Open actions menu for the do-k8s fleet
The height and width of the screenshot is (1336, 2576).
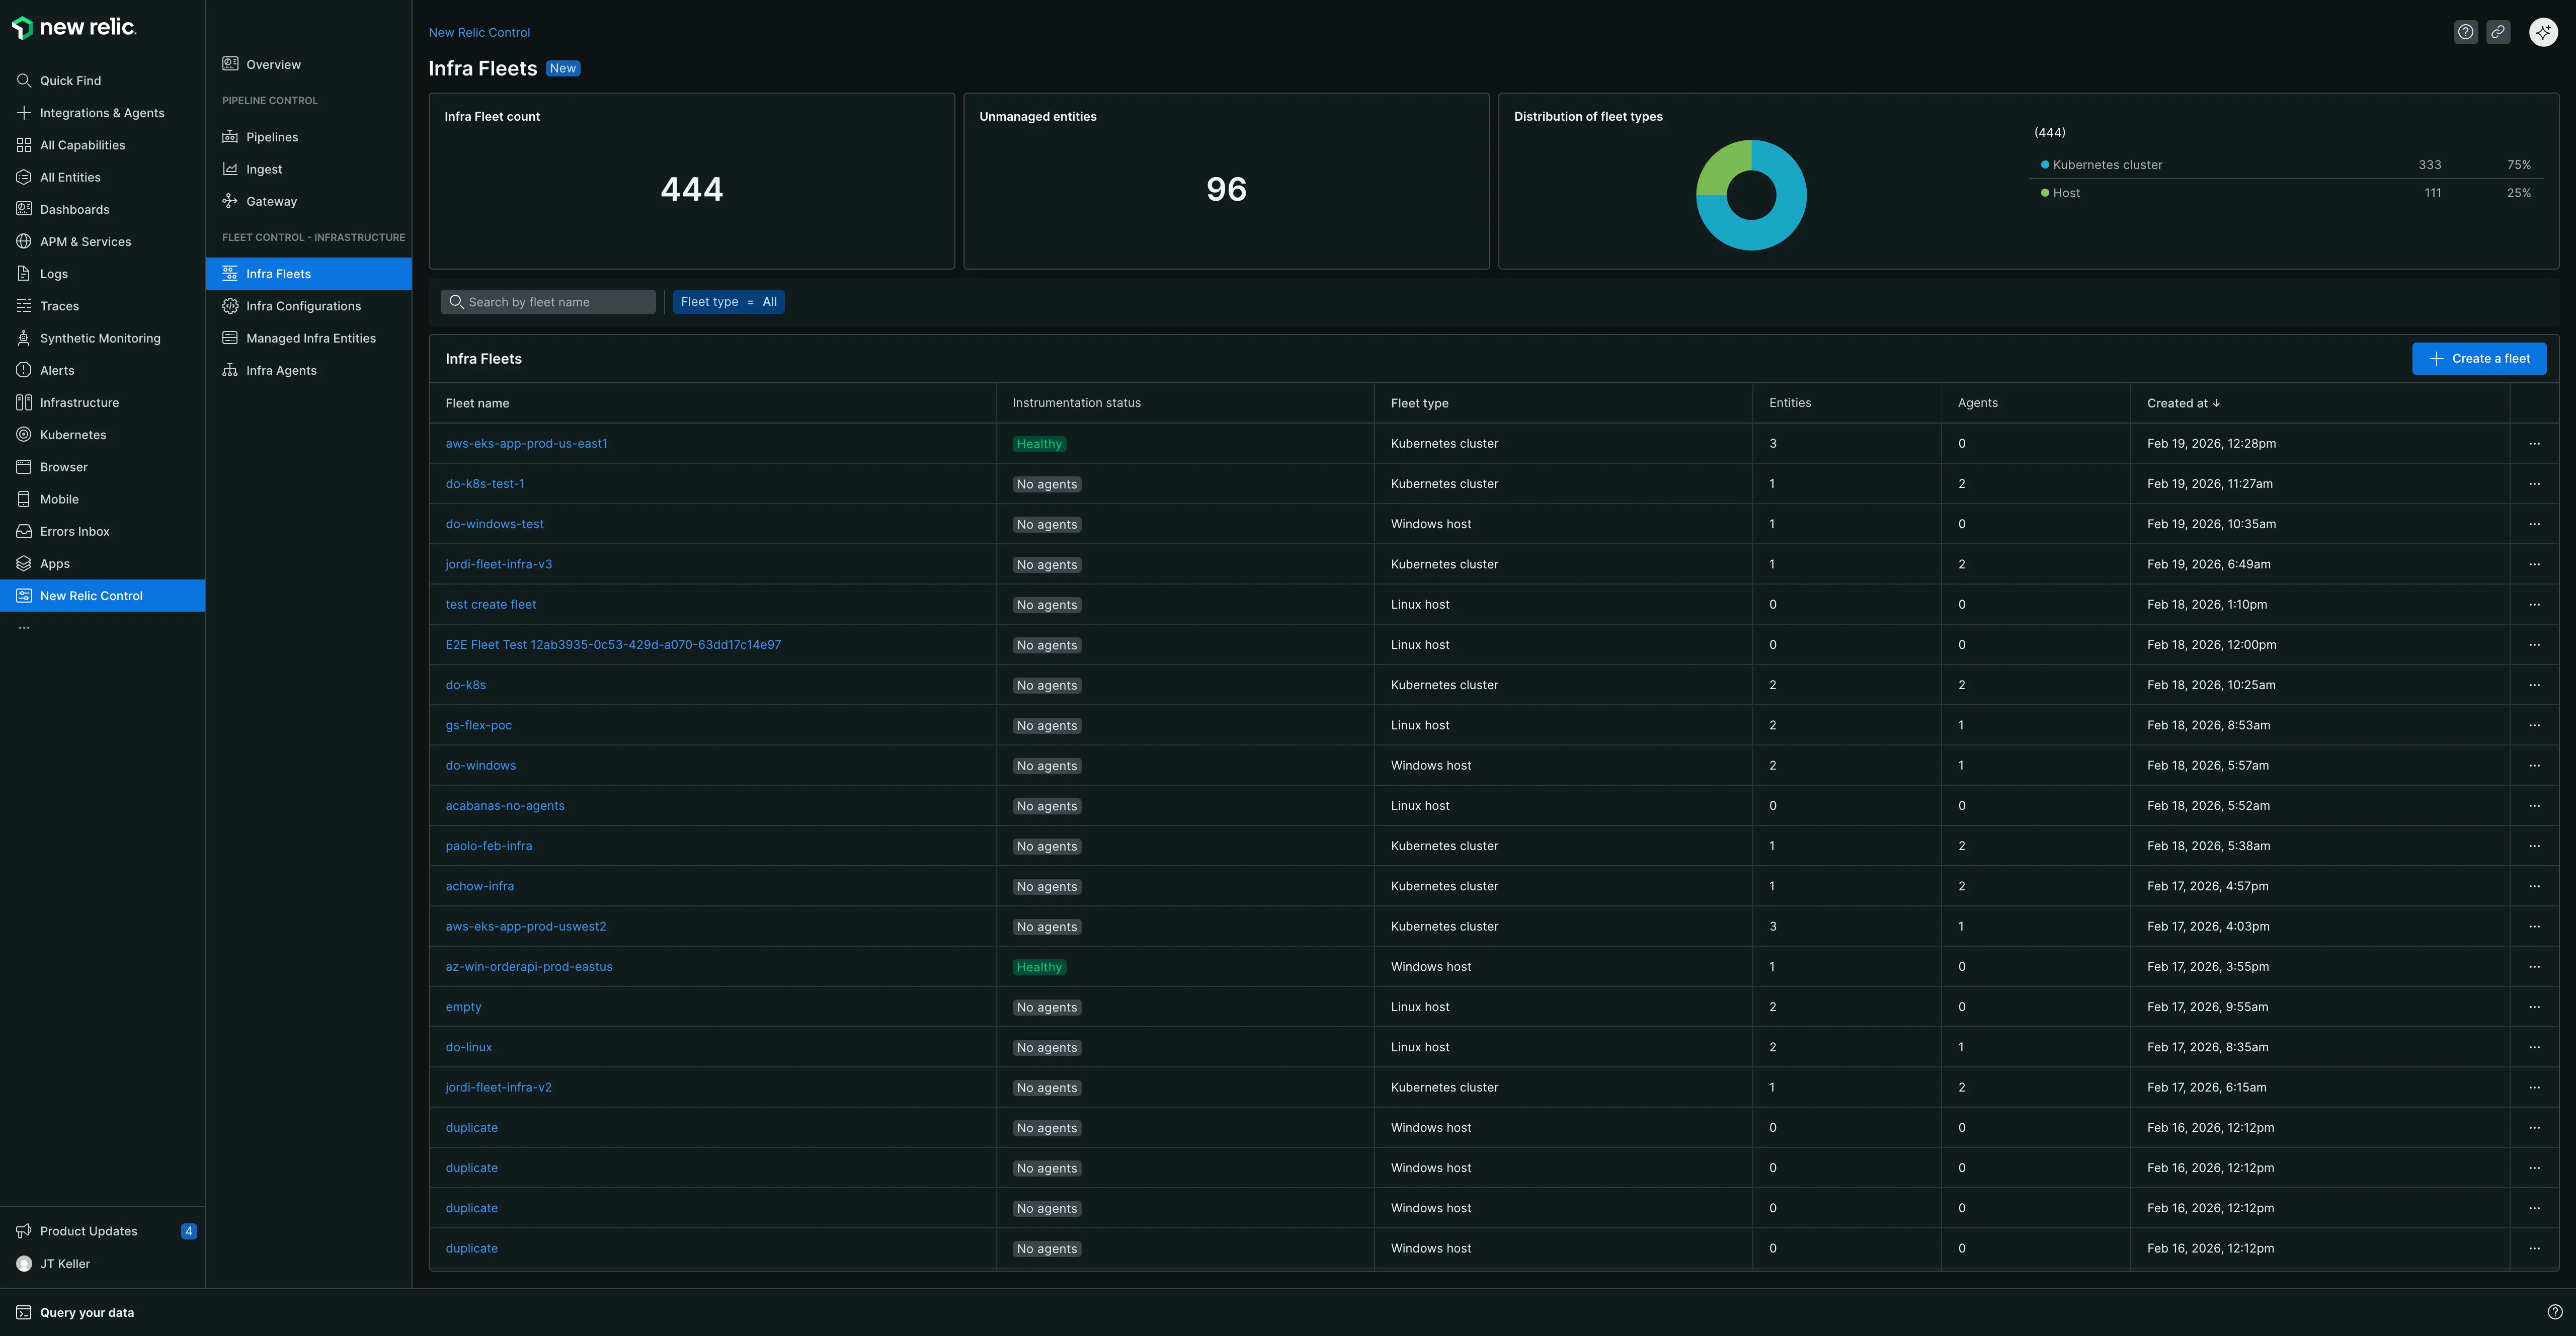pyautogui.click(x=2535, y=685)
